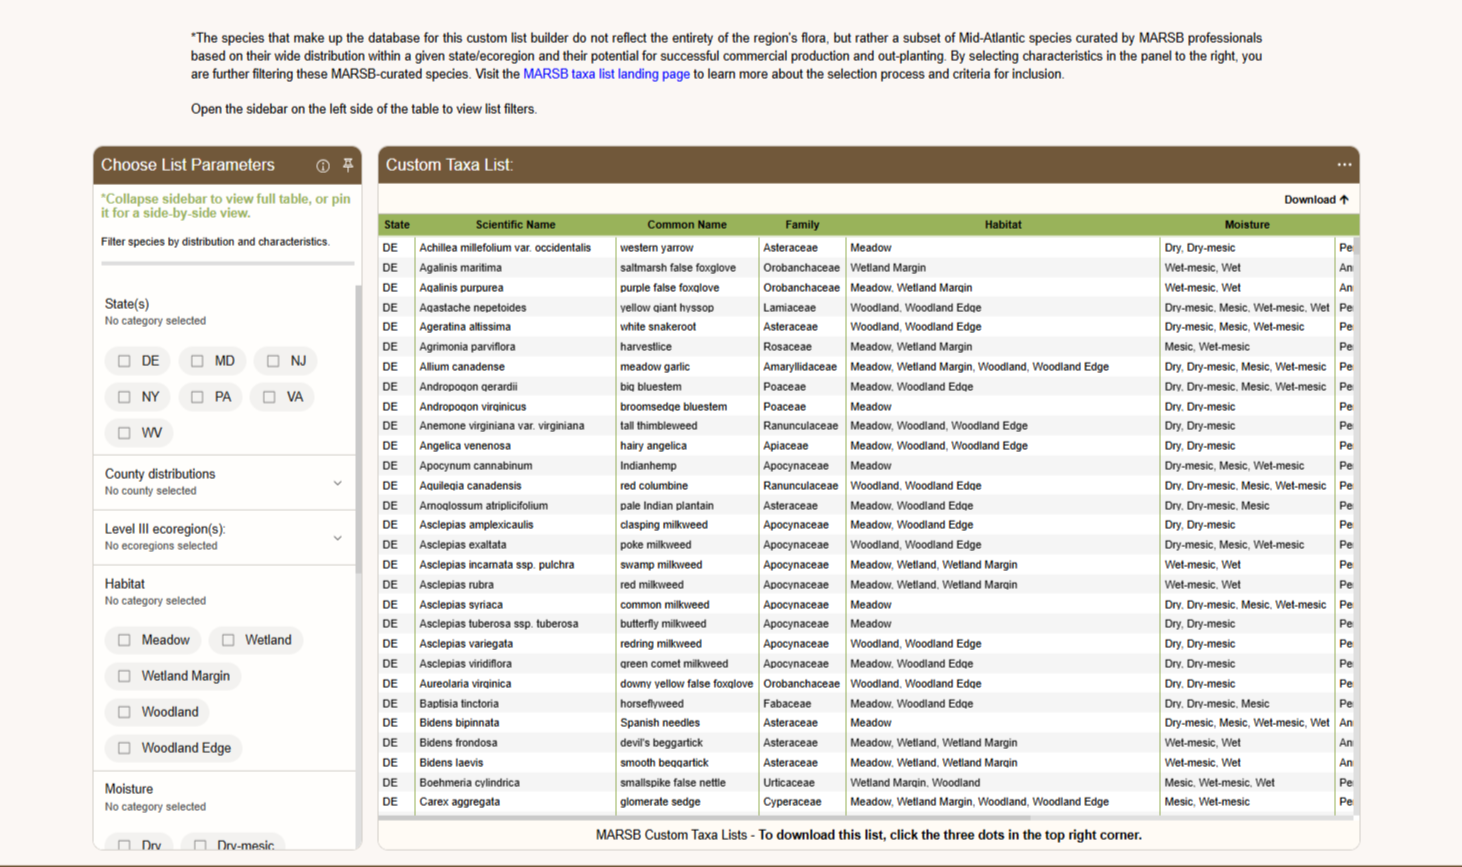The width and height of the screenshot is (1462, 867).
Task: Click the 'downy yellow false foxglove' cell
Action: coord(686,684)
